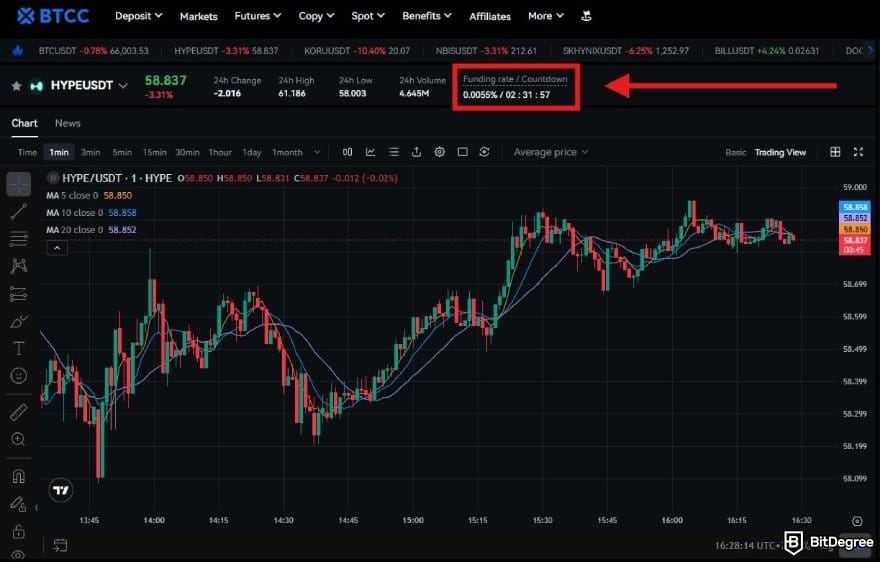The width and height of the screenshot is (880, 562).
Task: Open the list-style icon in chart toolbar
Action: [x=393, y=152]
